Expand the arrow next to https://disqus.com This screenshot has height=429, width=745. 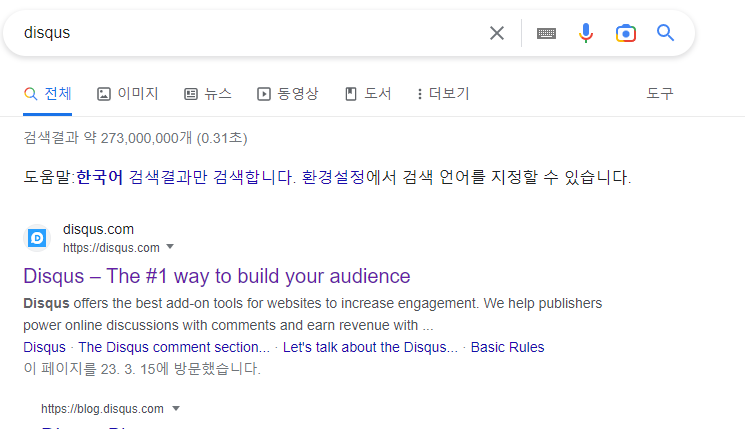point(170,247)
